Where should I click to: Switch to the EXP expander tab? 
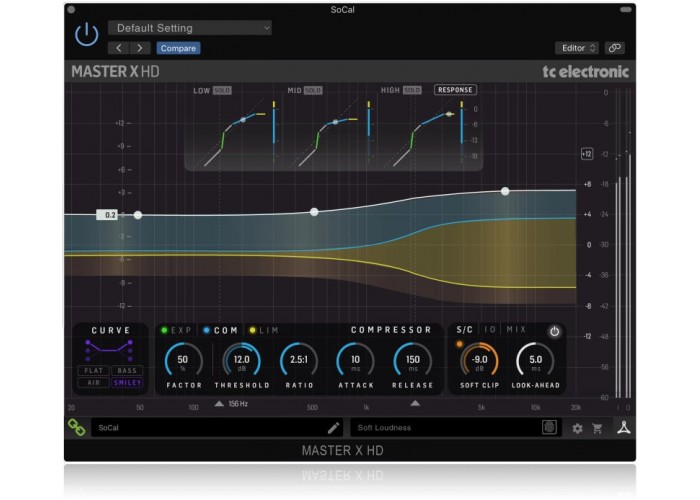(x=176, y=330)
